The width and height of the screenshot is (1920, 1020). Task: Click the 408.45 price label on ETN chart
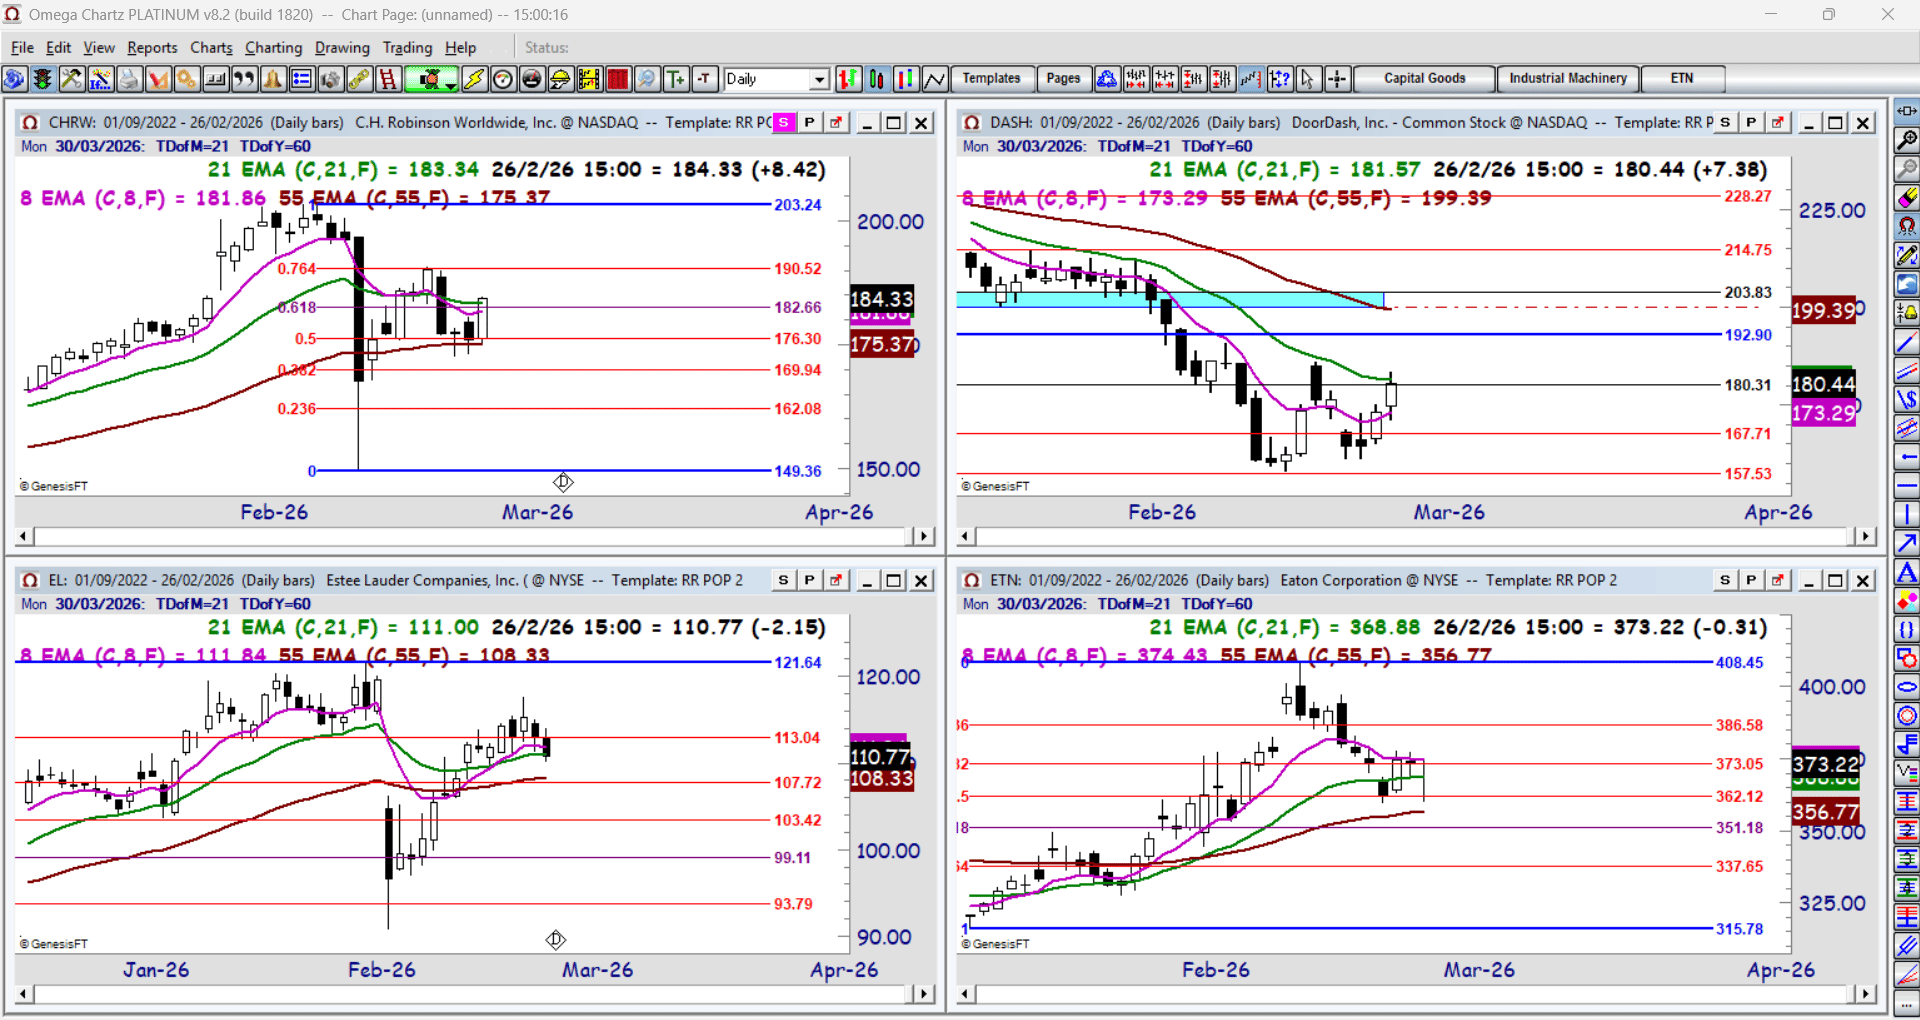pyautogui.click(x=1740, y=663)
